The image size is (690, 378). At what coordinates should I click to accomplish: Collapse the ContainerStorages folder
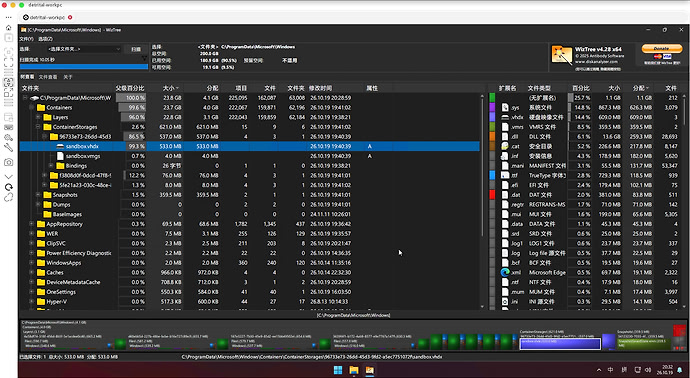pos(38,127)
